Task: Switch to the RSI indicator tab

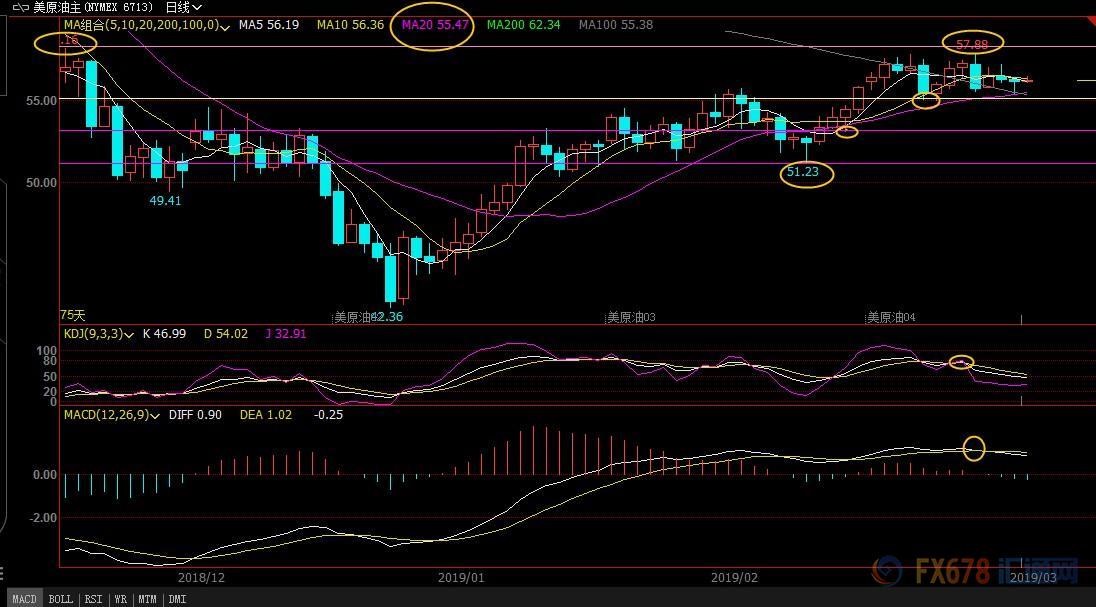Action: point(94,599)
